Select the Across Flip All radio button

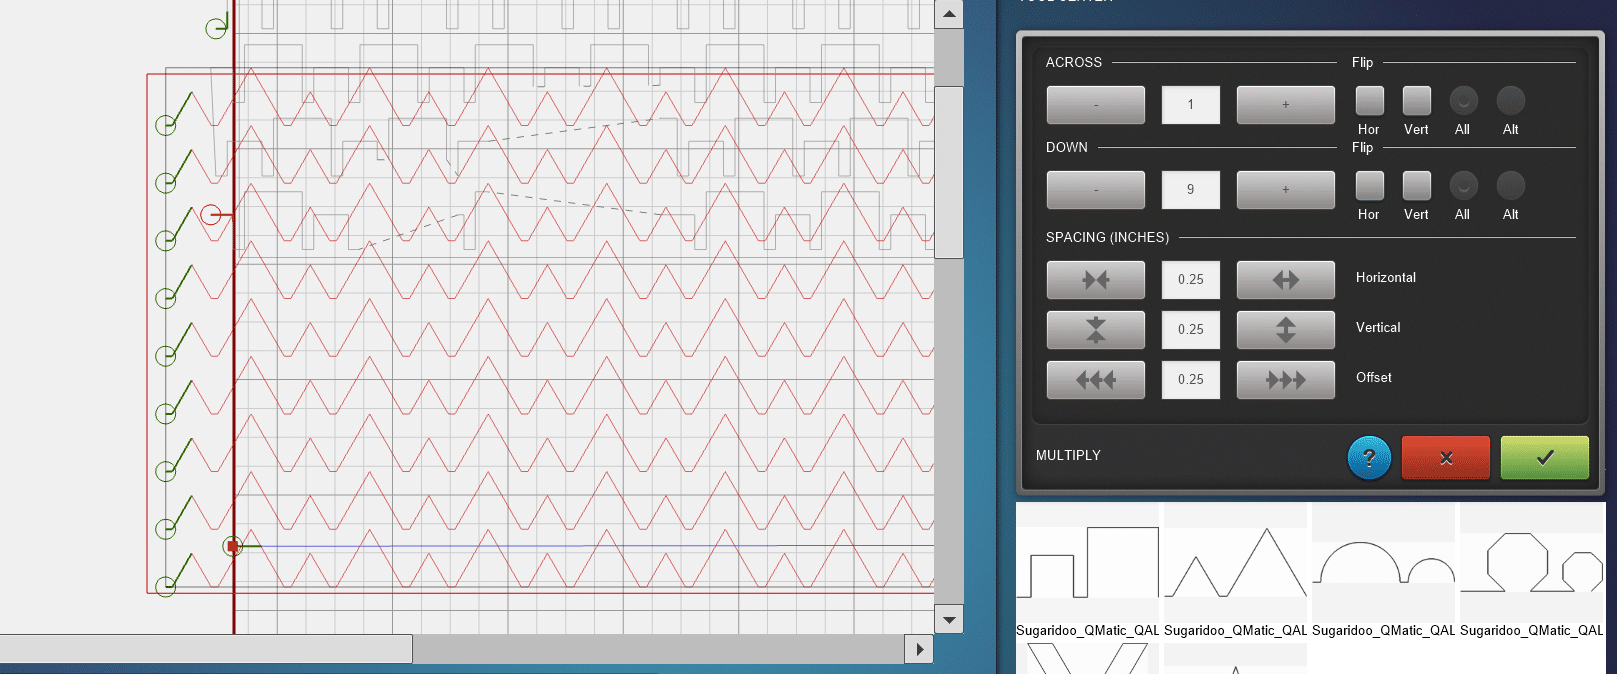point(1463,101)
